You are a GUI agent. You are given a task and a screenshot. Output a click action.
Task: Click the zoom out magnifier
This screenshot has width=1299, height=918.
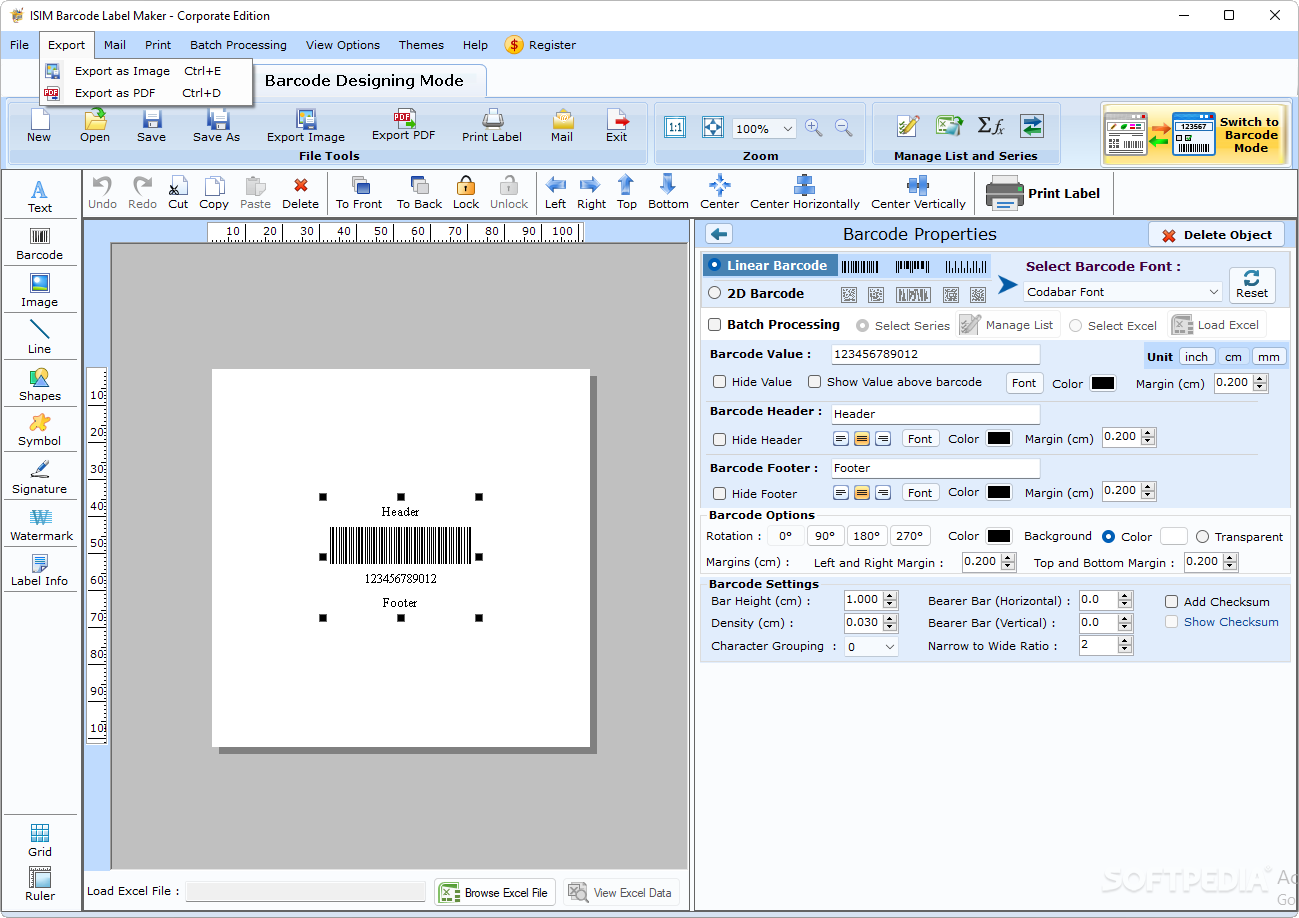pyautogui.click(x=844, y=127)
